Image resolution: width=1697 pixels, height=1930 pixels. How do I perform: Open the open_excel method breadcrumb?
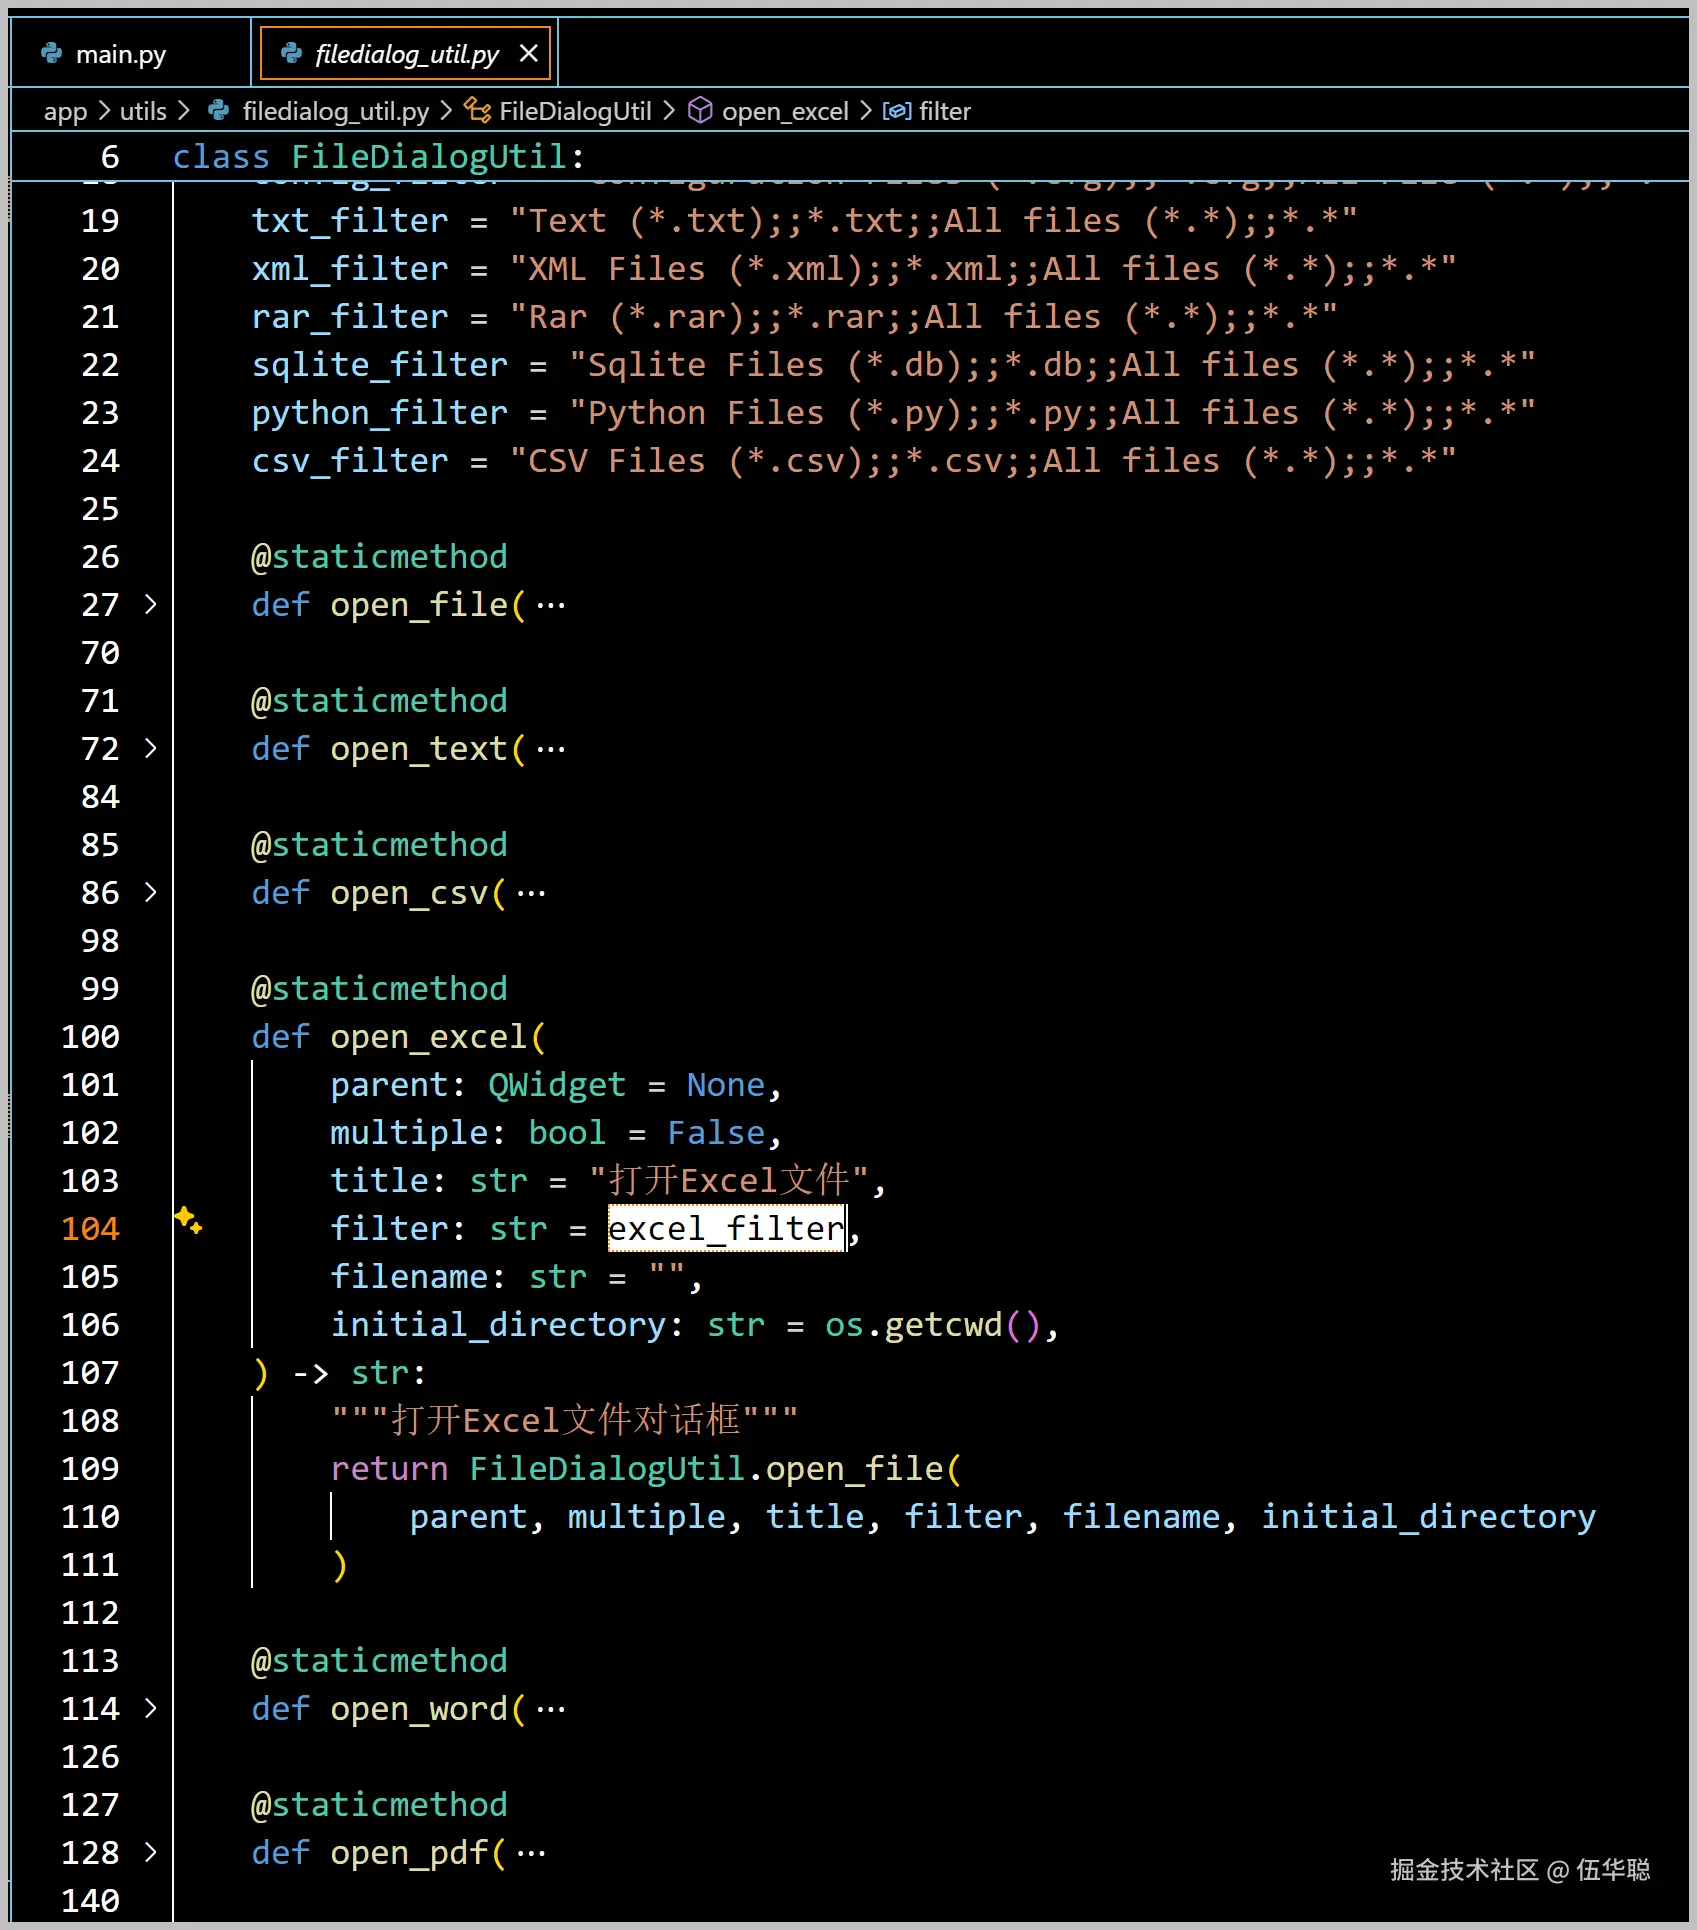tap(785, 111)
